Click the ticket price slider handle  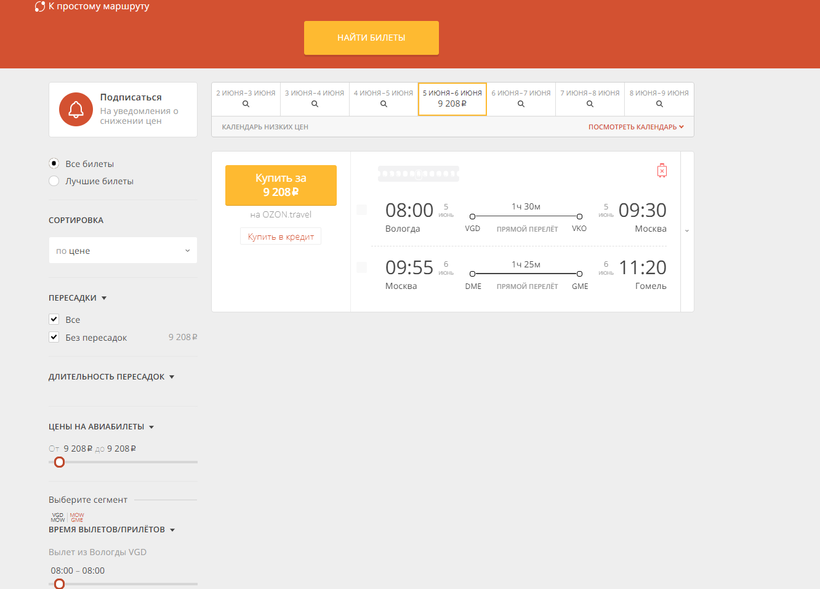coord(59,462)
